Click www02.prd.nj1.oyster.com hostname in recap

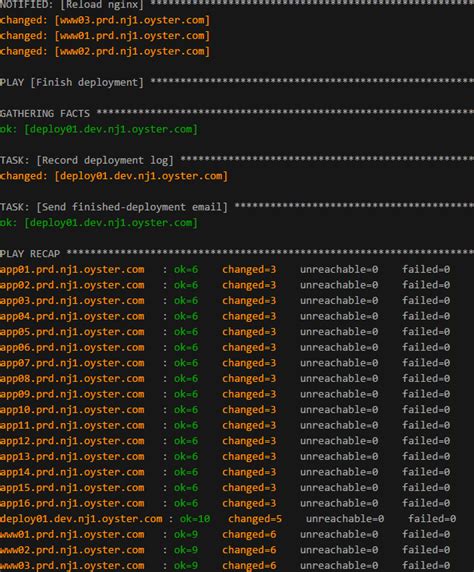click(x=72, y=550)
